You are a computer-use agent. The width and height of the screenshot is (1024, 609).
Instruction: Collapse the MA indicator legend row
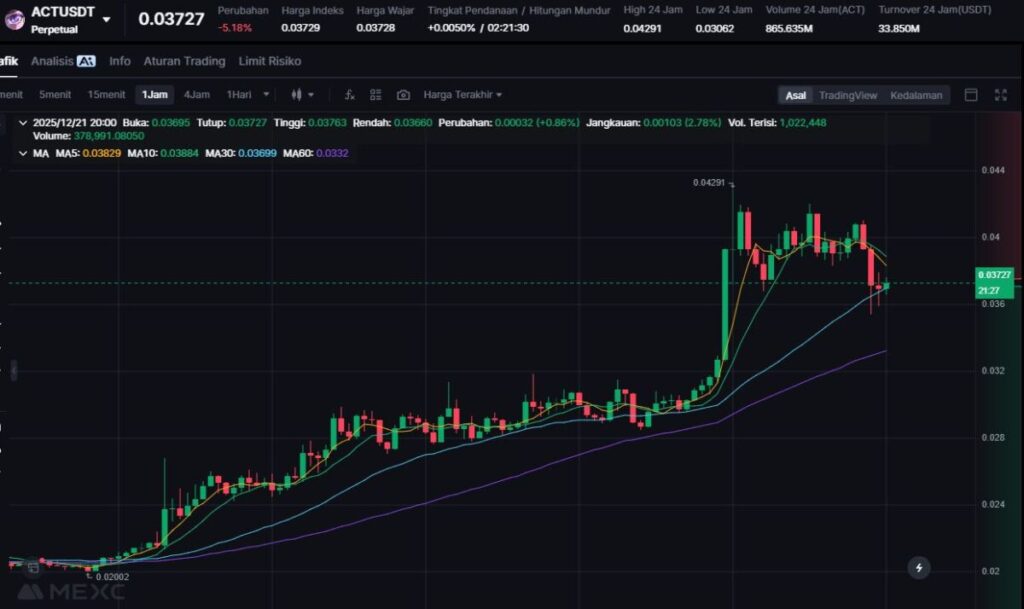(24, 153)
